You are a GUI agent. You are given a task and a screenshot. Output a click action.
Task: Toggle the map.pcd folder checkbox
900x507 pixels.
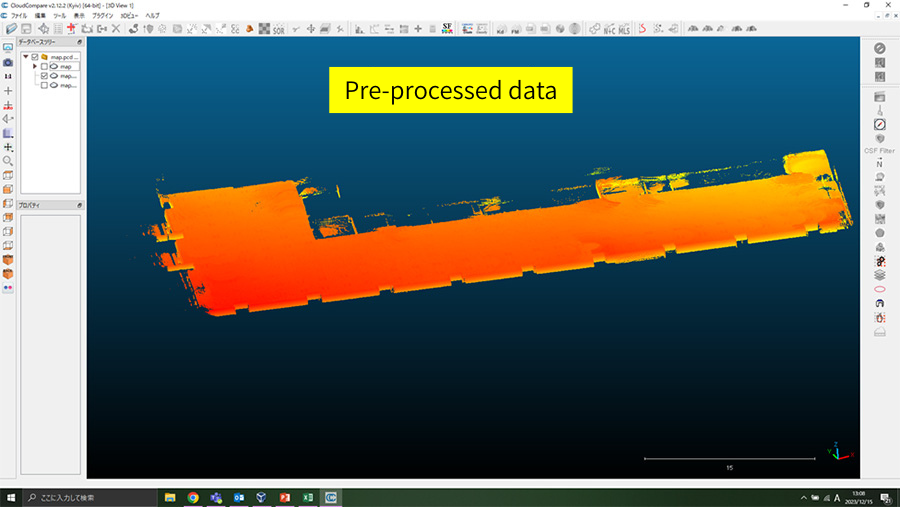pyautogui.click(x=35, y=57)
